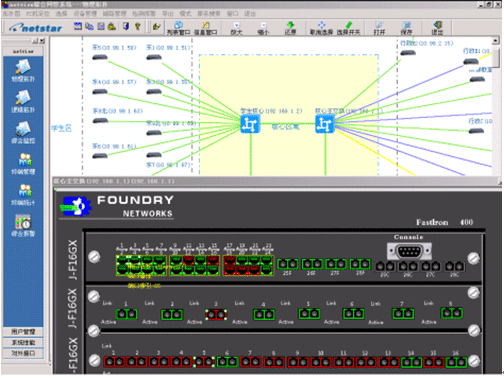This screenshot has height=378, width=504.
Task: Click port 16 on the bottom module
Action: pos(456,362)
